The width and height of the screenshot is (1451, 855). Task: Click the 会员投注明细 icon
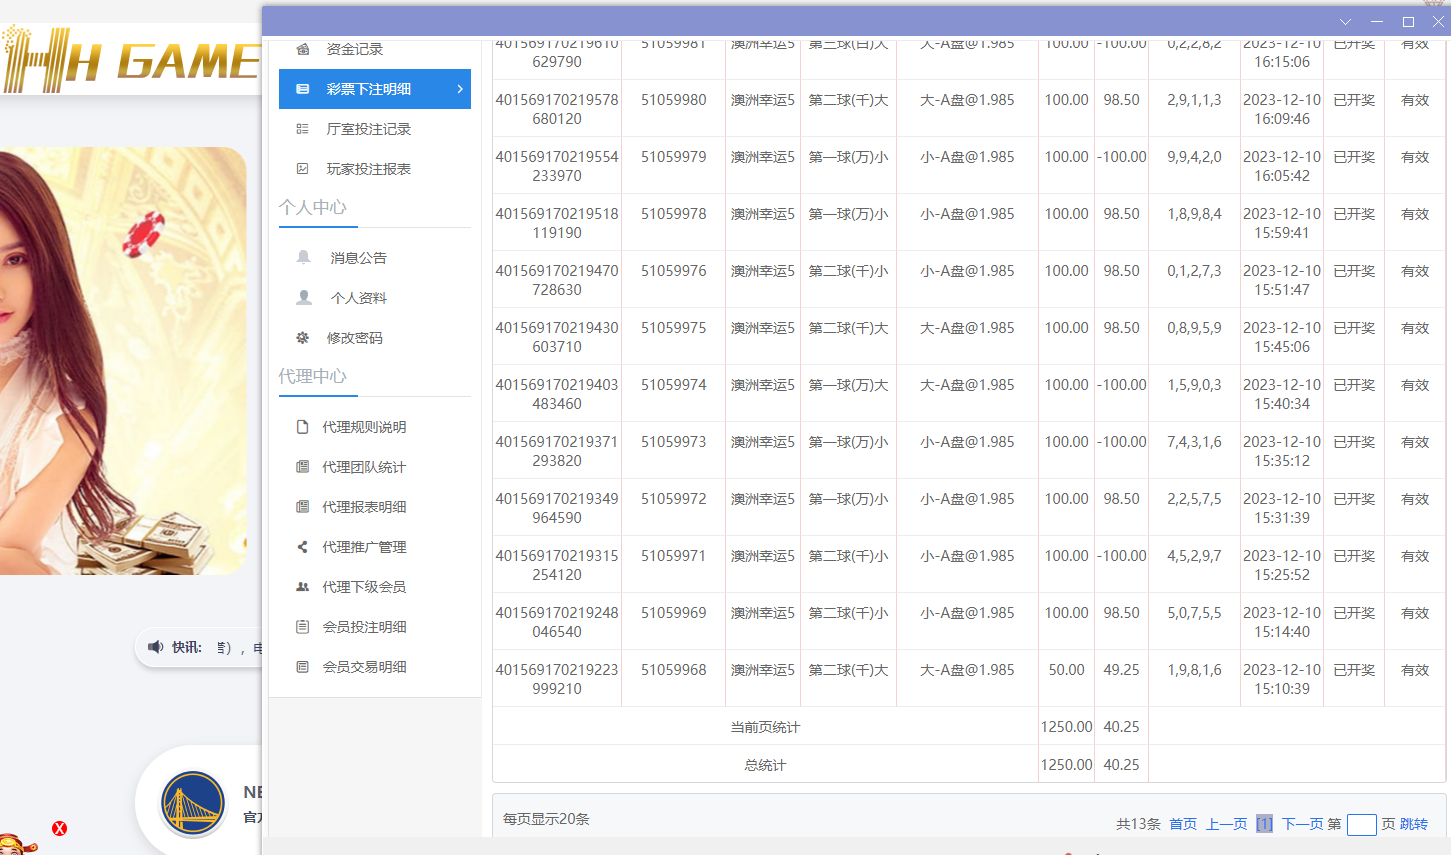[x=303, y=627]
